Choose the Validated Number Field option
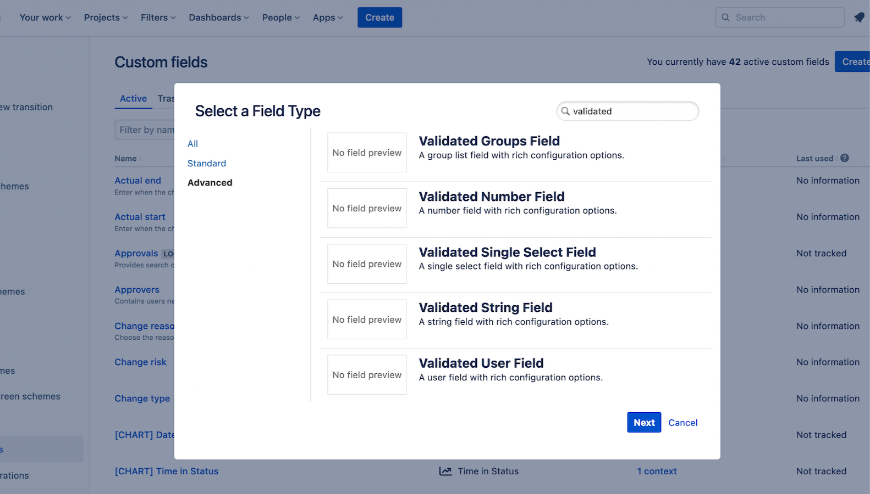 pyautogui.click(x=492, y=197)
